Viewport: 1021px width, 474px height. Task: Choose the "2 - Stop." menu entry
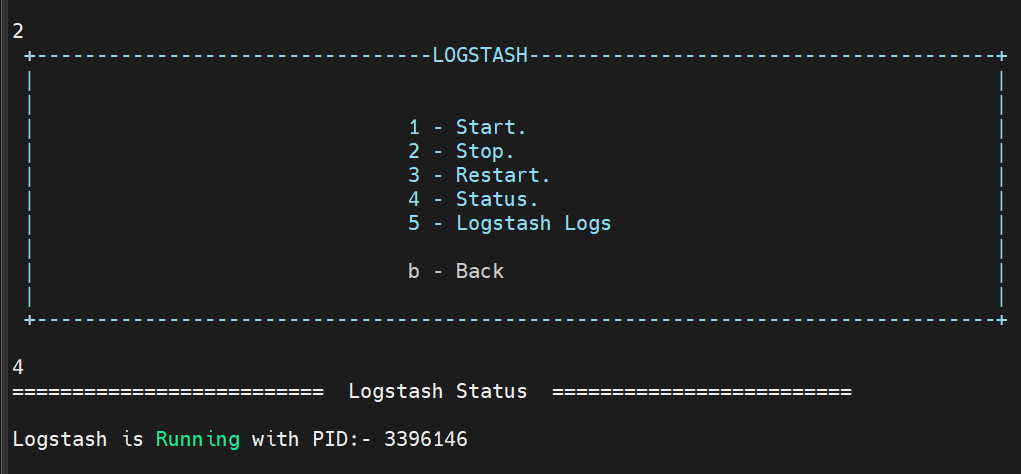[461, 151]
